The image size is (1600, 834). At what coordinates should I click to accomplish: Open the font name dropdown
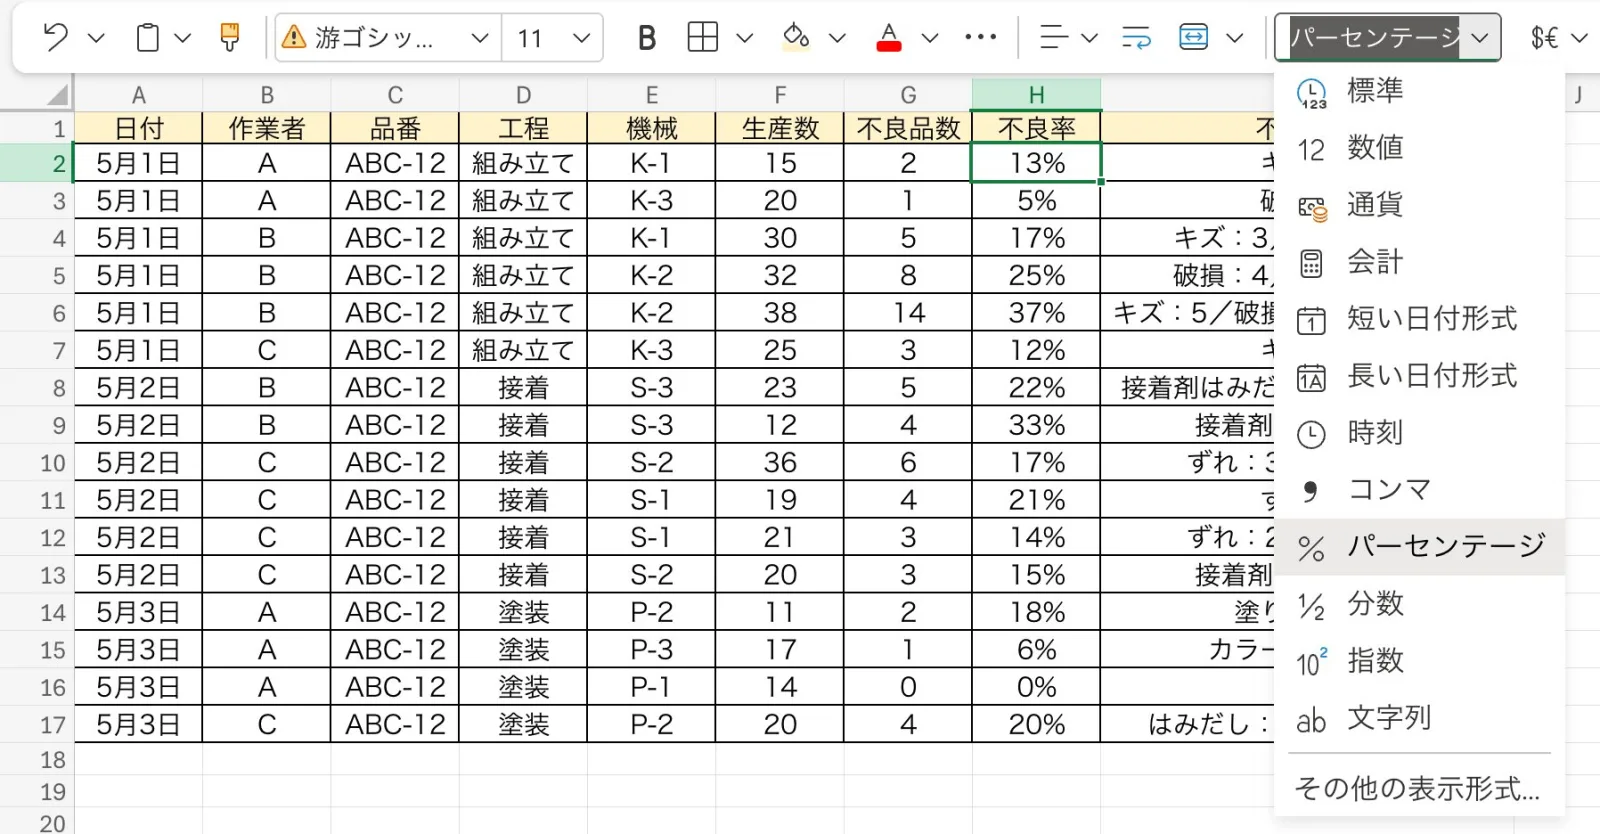pos(479,38)
